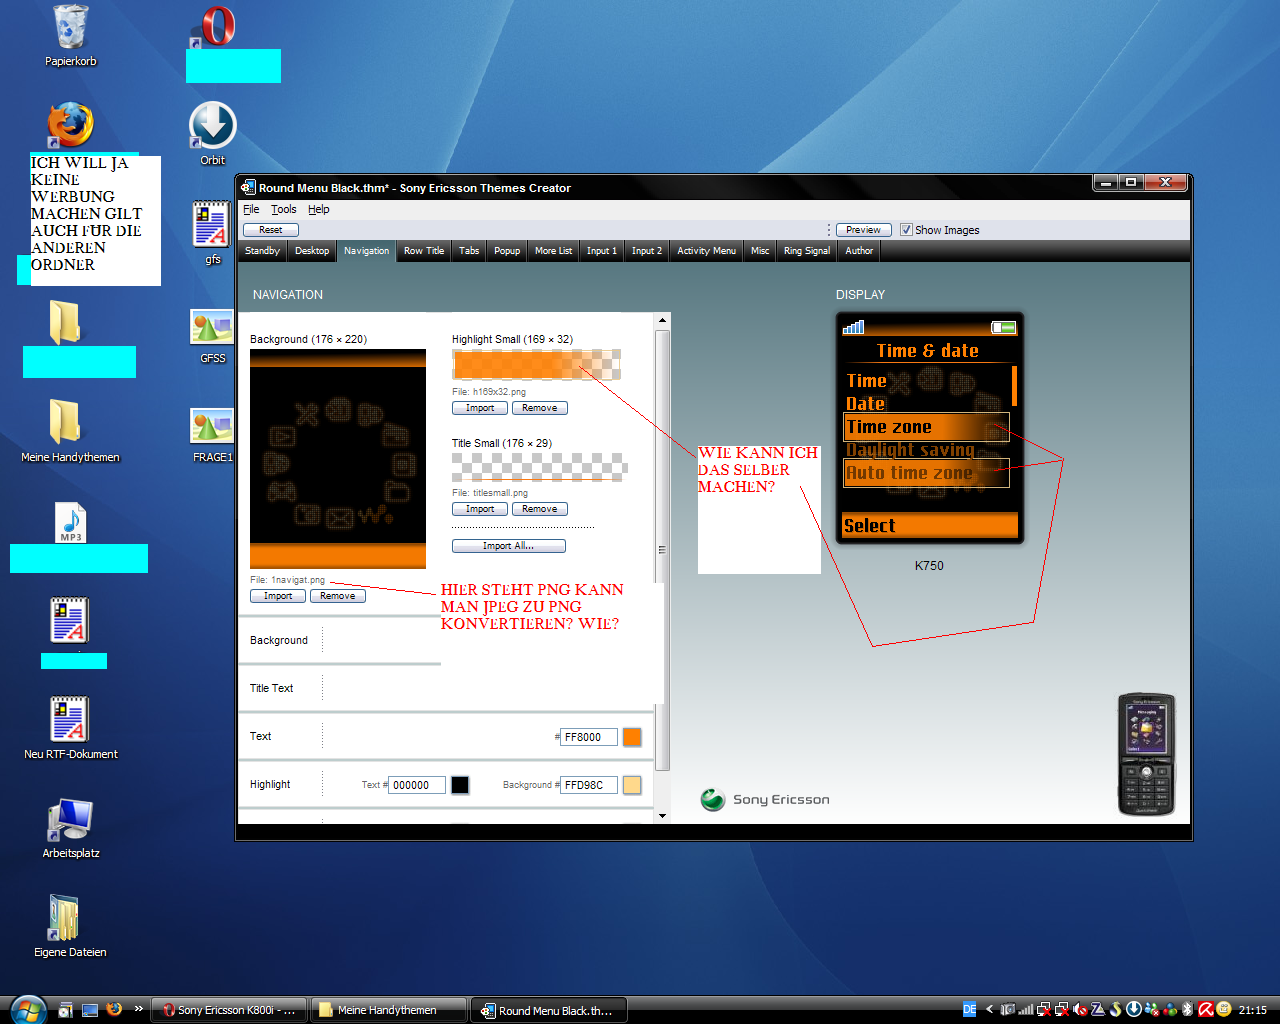Click the Background preview thumbnail
The image size is (1280, 1024).
tap(338, 459)
